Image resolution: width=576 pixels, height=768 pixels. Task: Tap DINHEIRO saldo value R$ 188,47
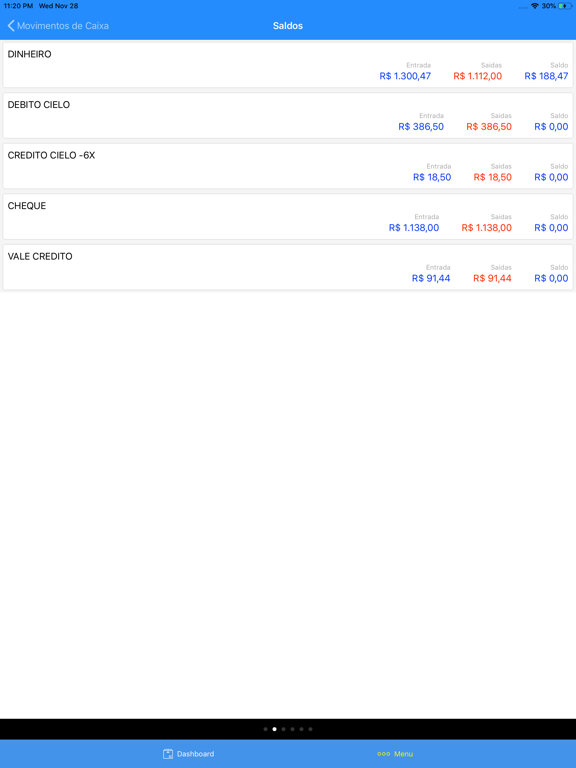point(546,76)
